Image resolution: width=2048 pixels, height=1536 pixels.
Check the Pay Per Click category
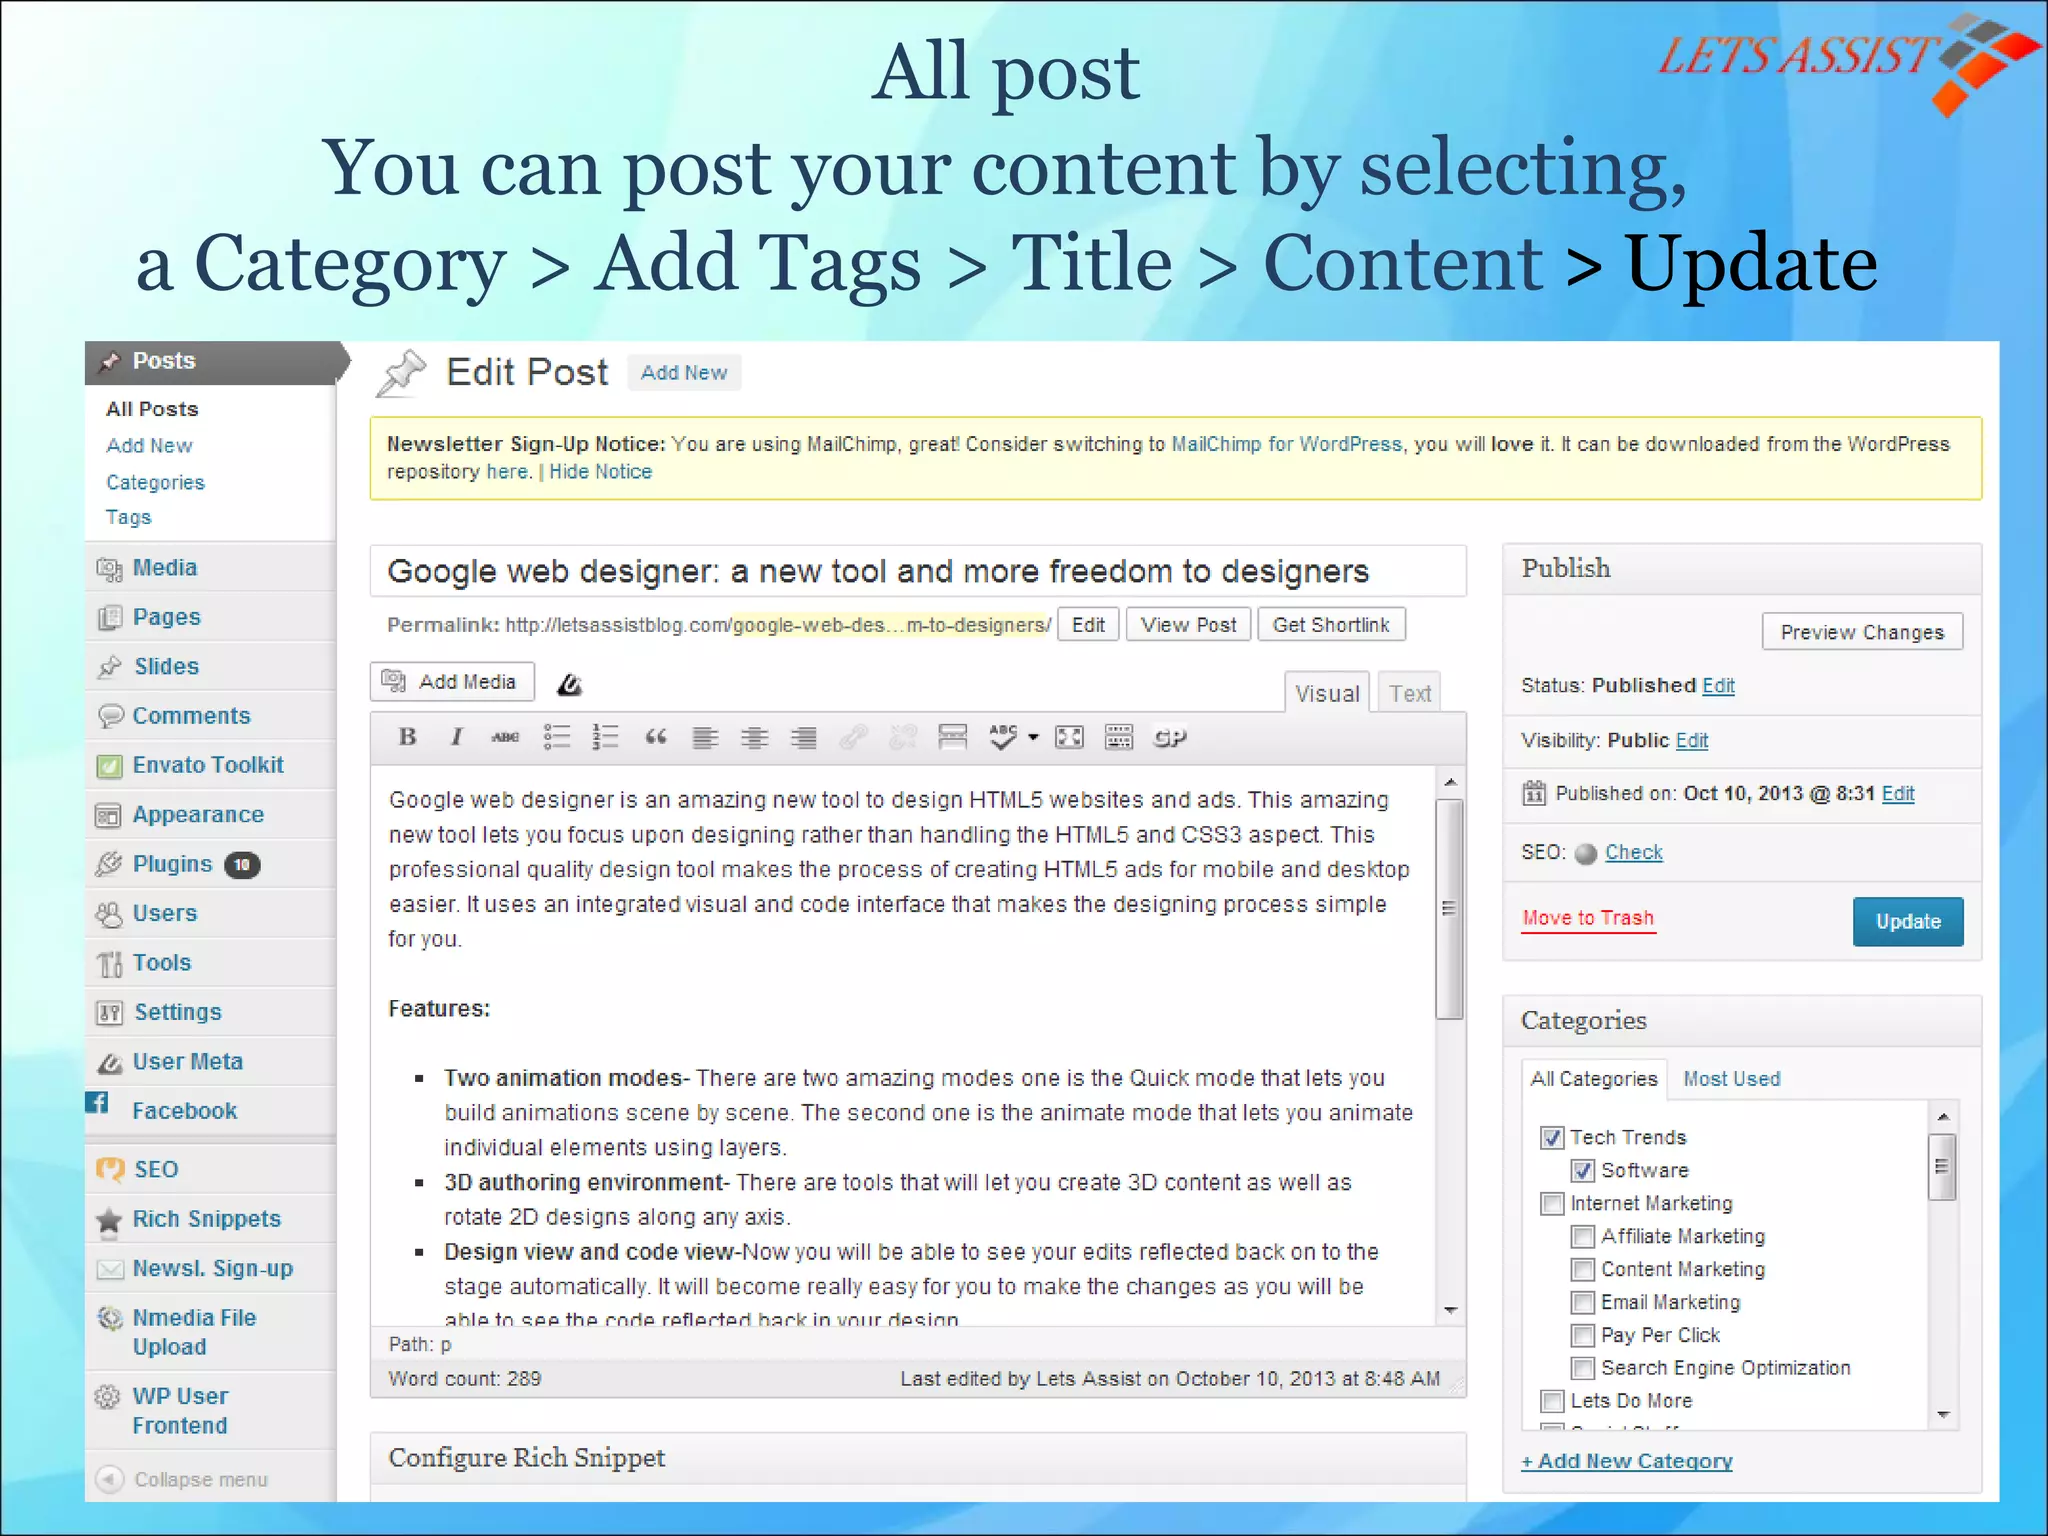click(x=1583, y=1336)
